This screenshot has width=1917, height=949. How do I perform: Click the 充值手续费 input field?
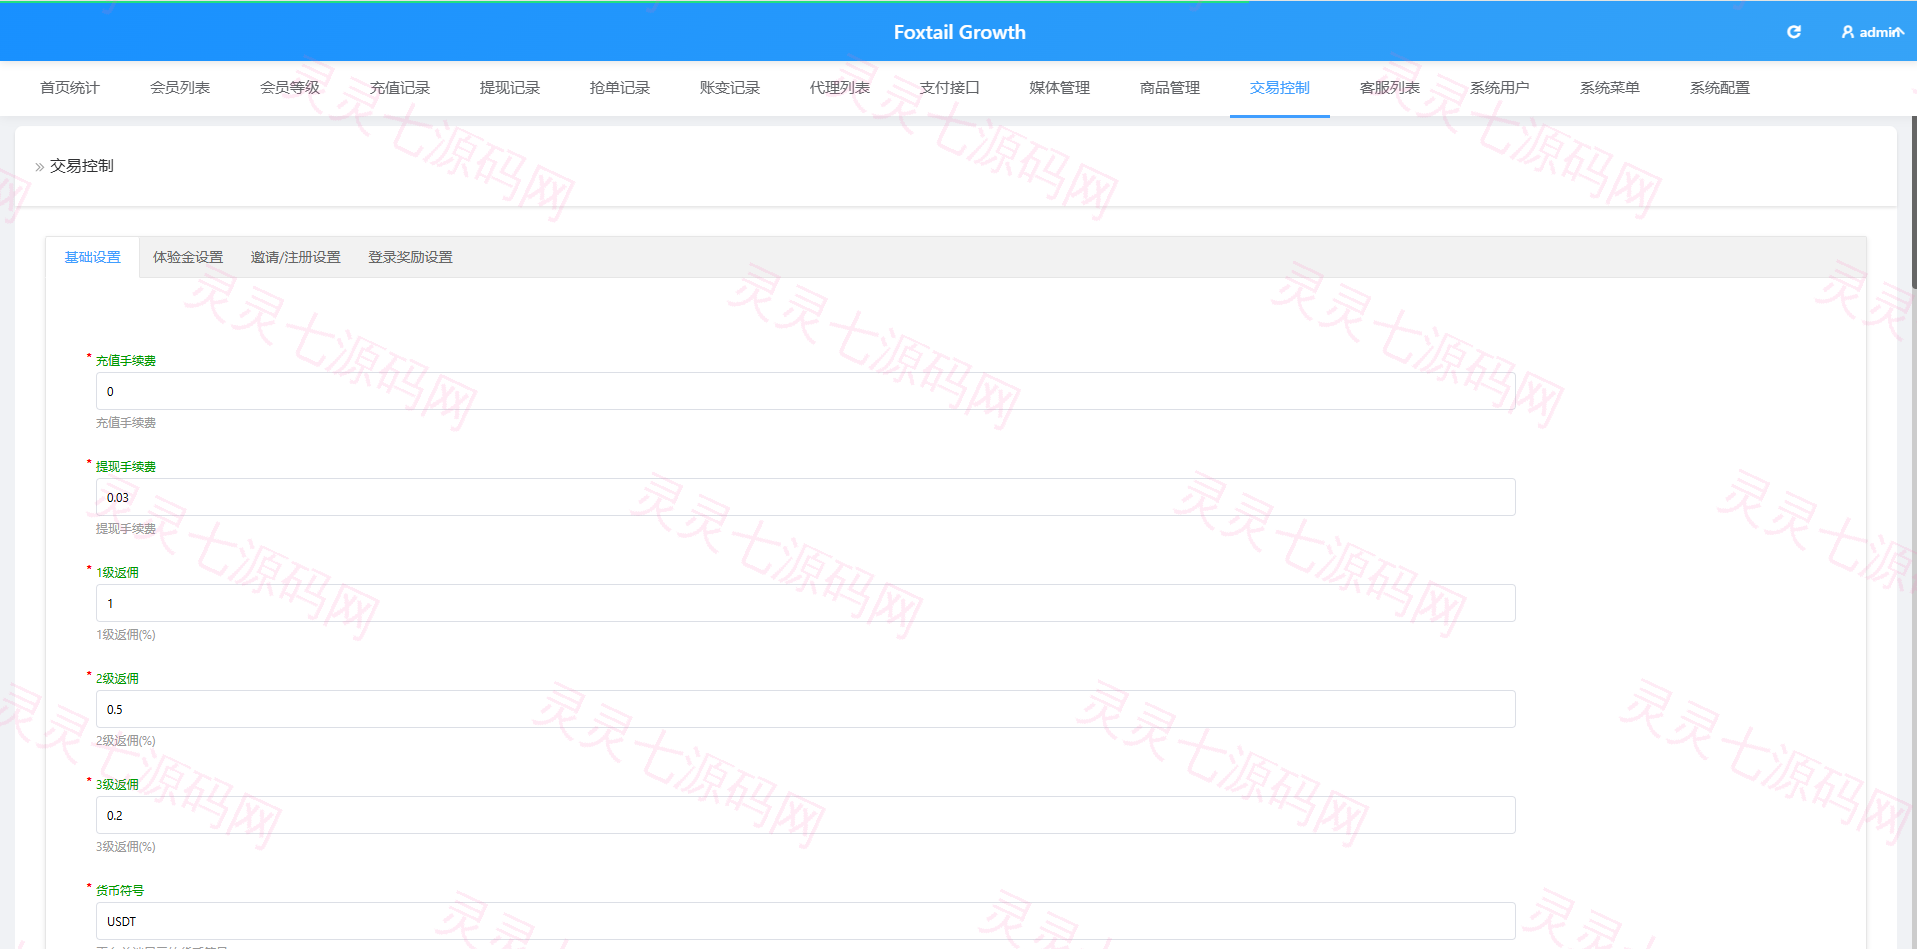click(x=806, y=391)
